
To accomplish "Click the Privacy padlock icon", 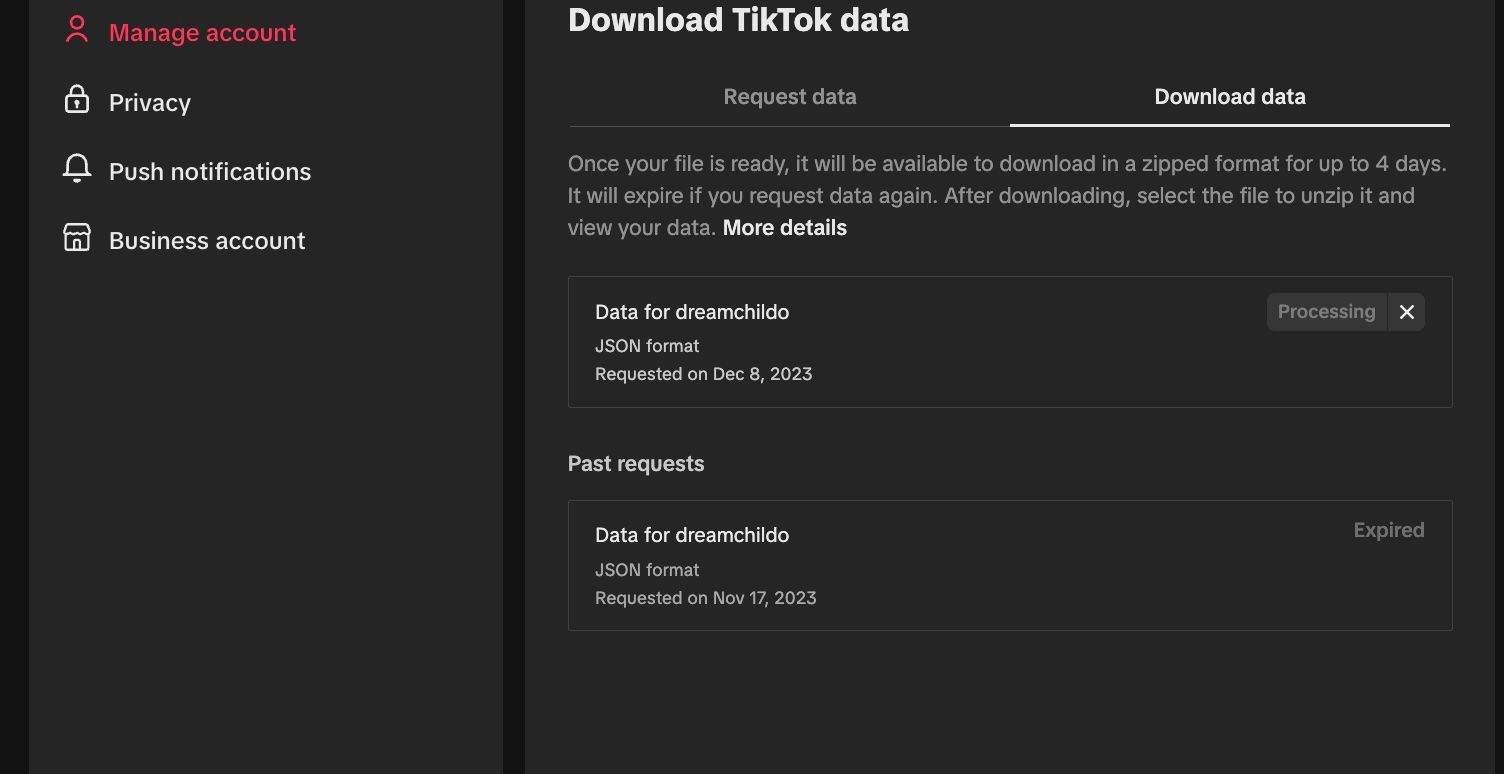I will (x=76, y=101).
